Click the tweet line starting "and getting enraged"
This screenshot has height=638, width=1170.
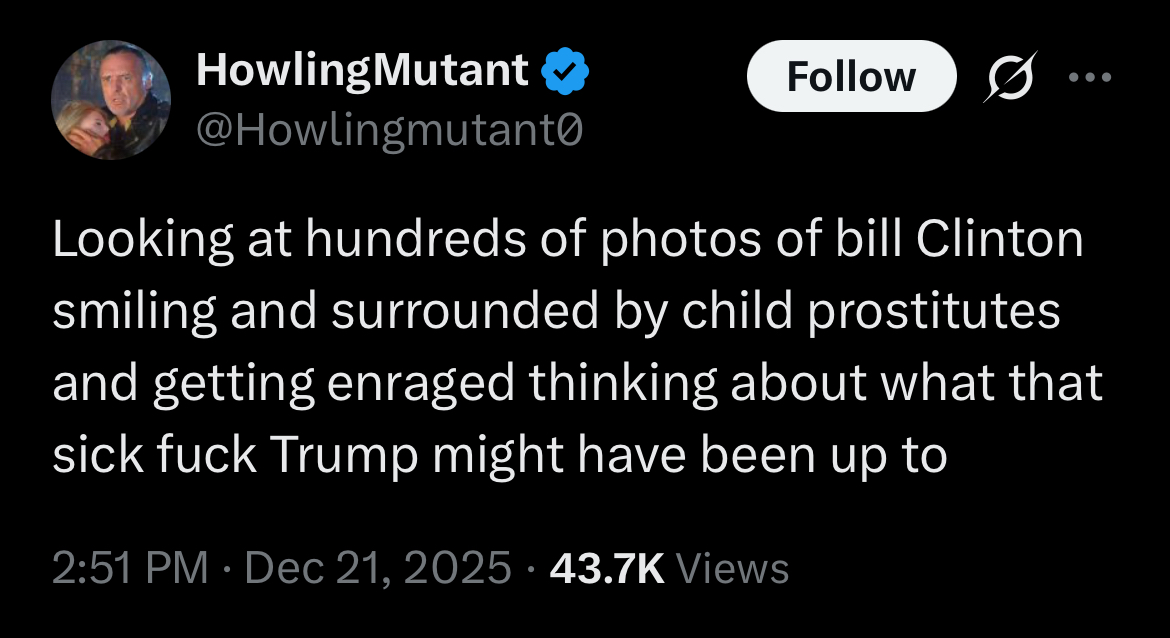click(577, 384)
